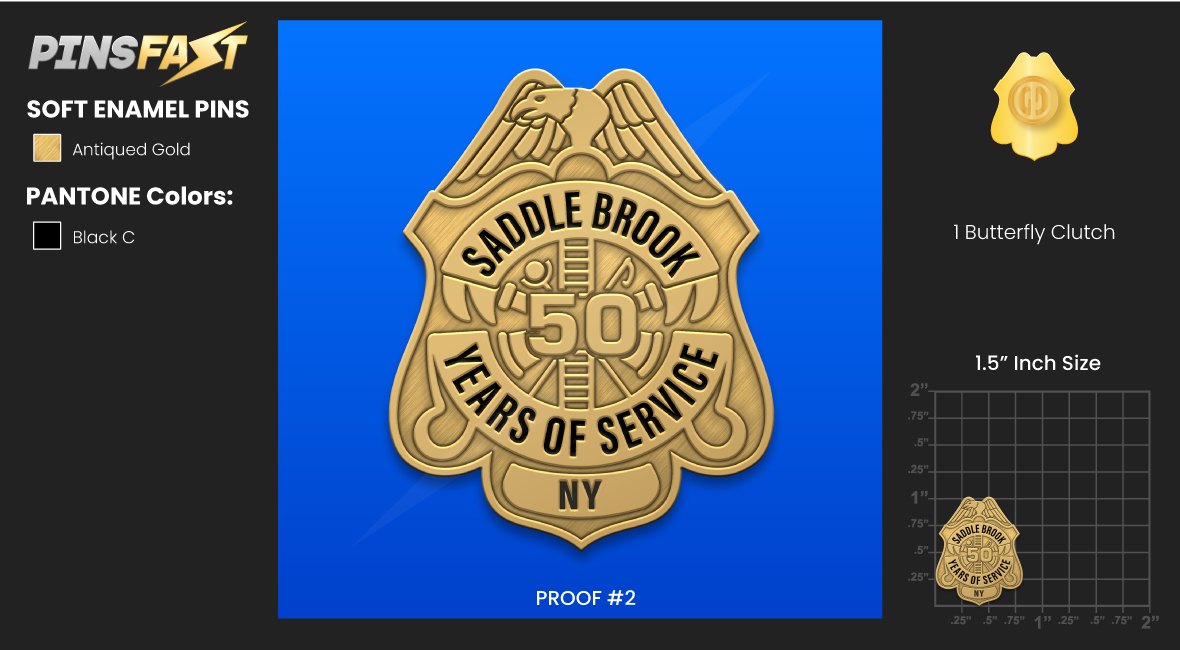Click the PROOF #2 label
The height and width of the screenshot is (650, 1180).
click(x=585, y=598)
